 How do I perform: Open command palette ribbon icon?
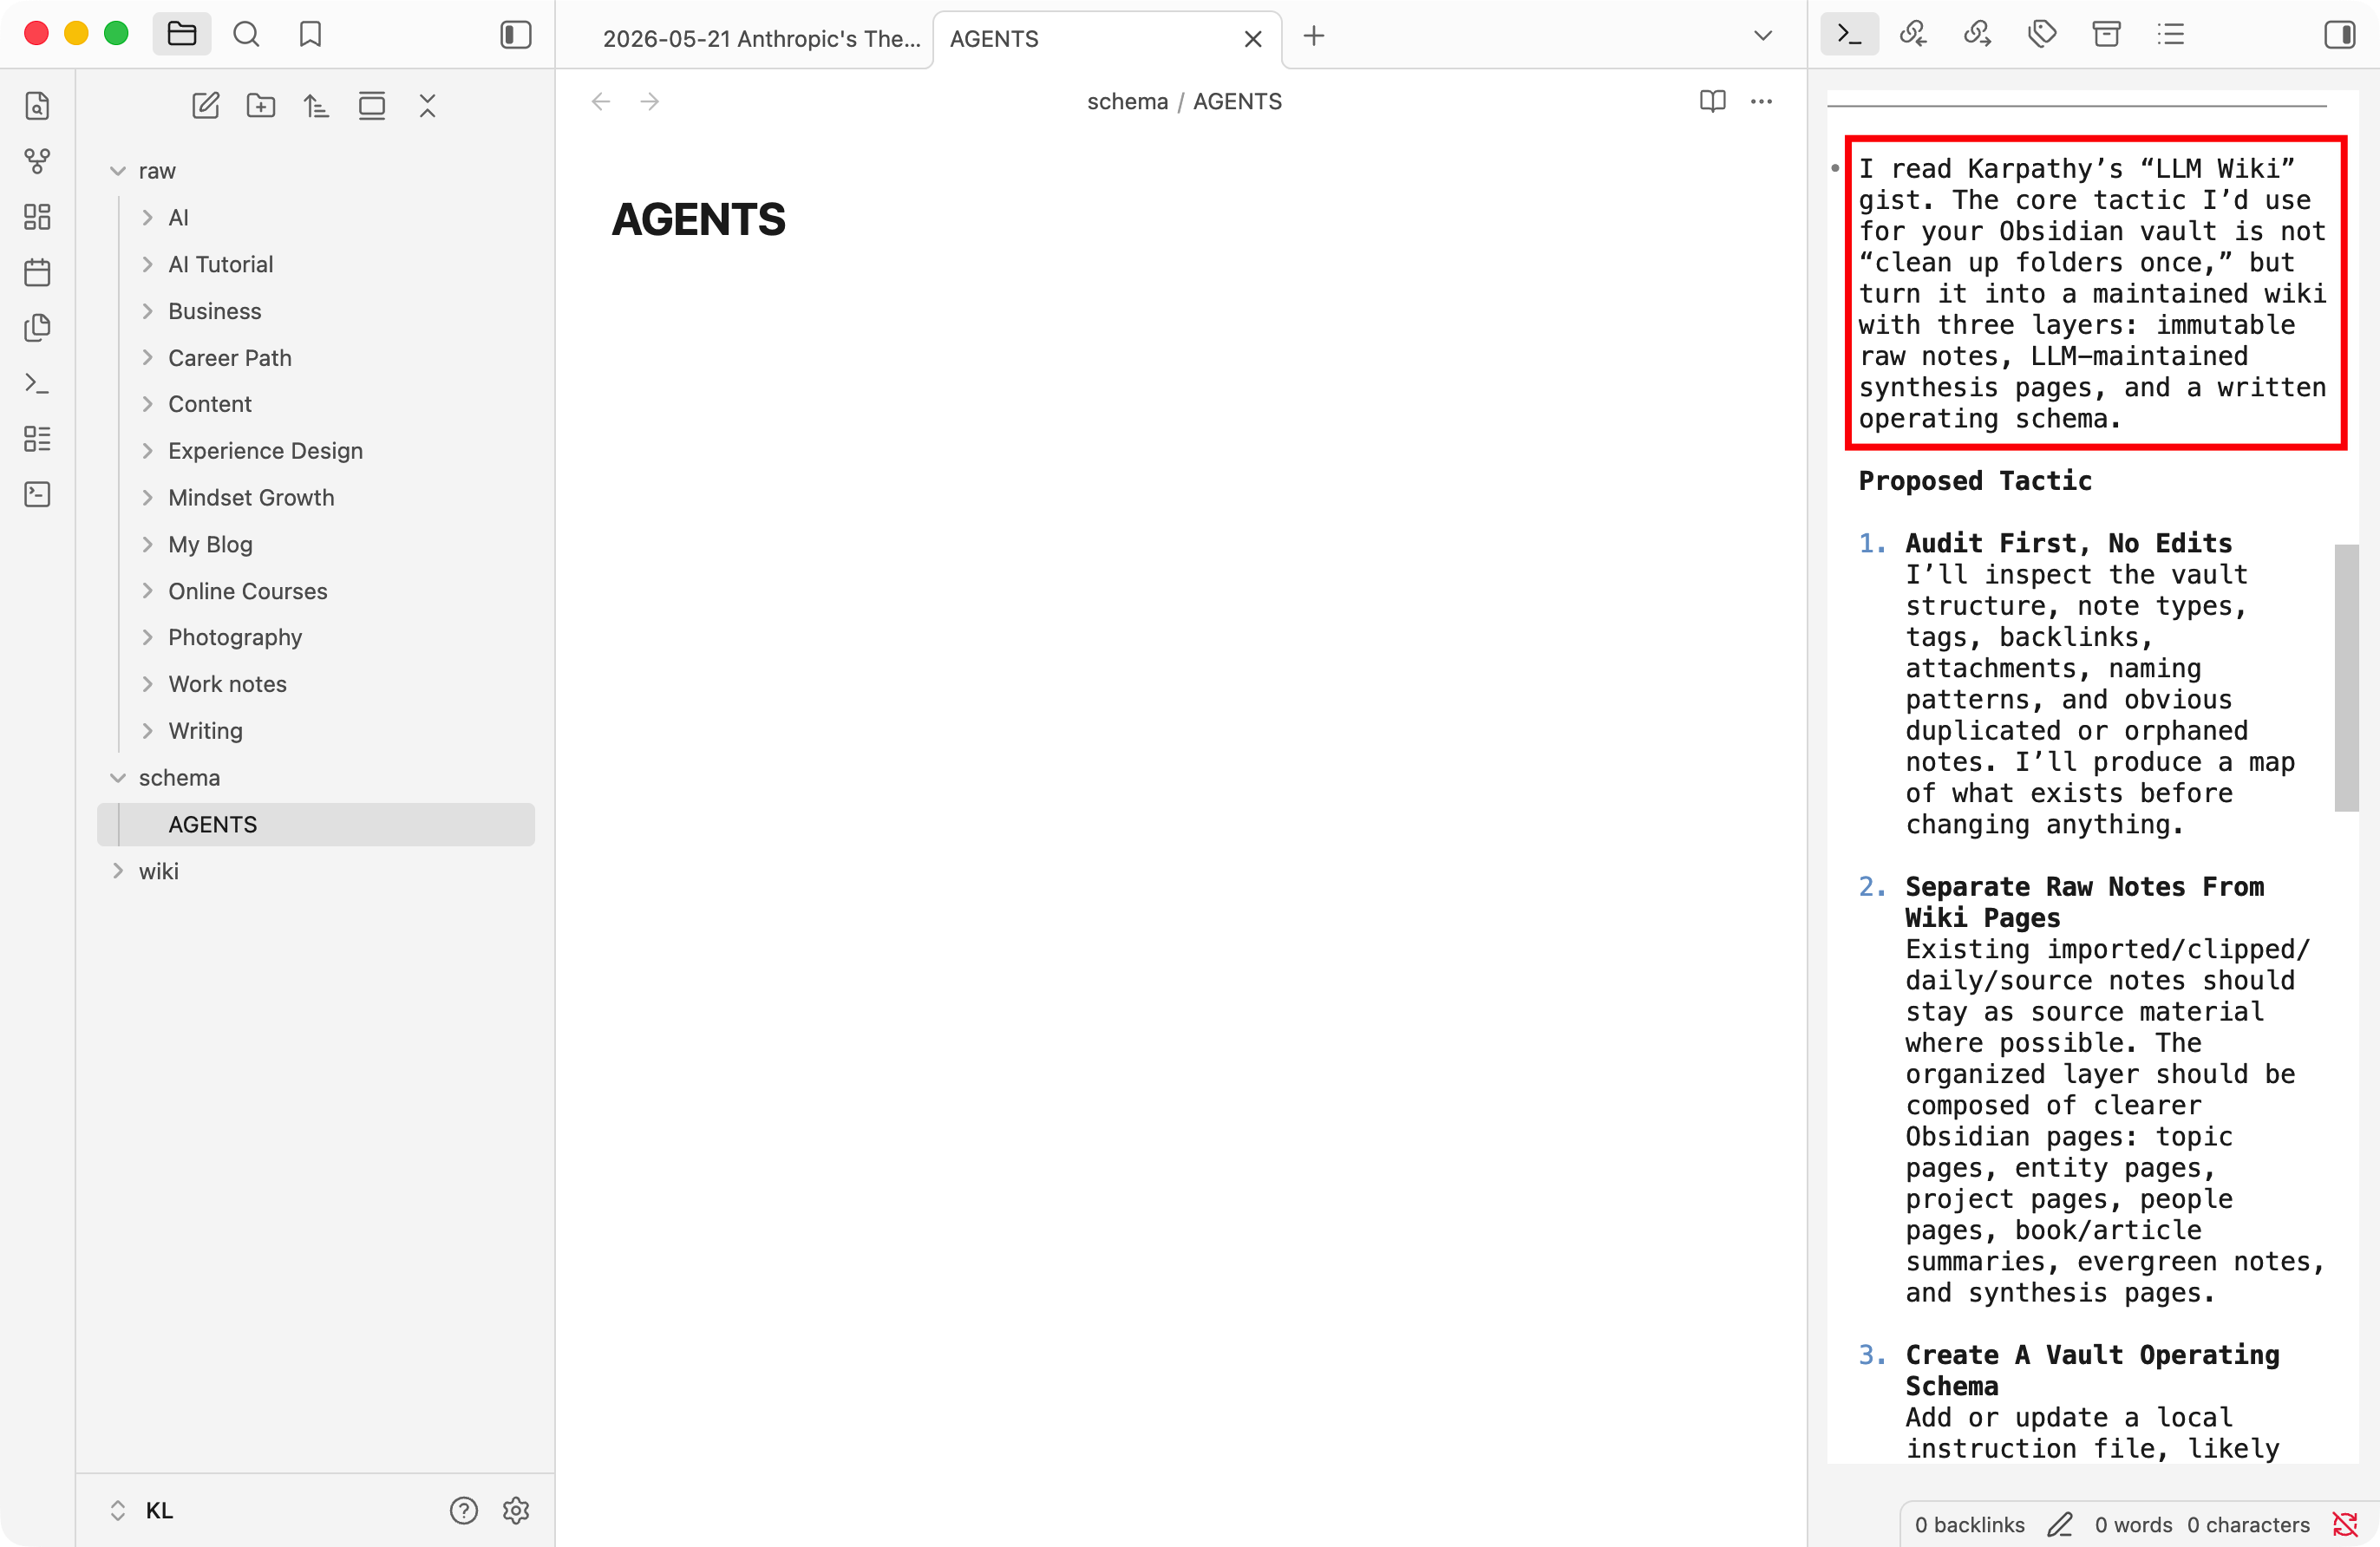pyautogui.click(x=37, y=383)
